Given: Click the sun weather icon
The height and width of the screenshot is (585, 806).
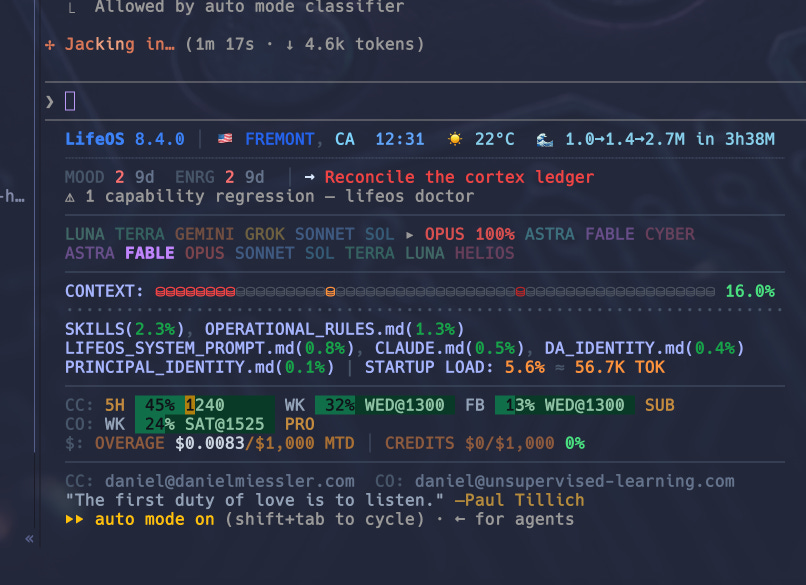Looking at the screenshot, I should (455, 139).
